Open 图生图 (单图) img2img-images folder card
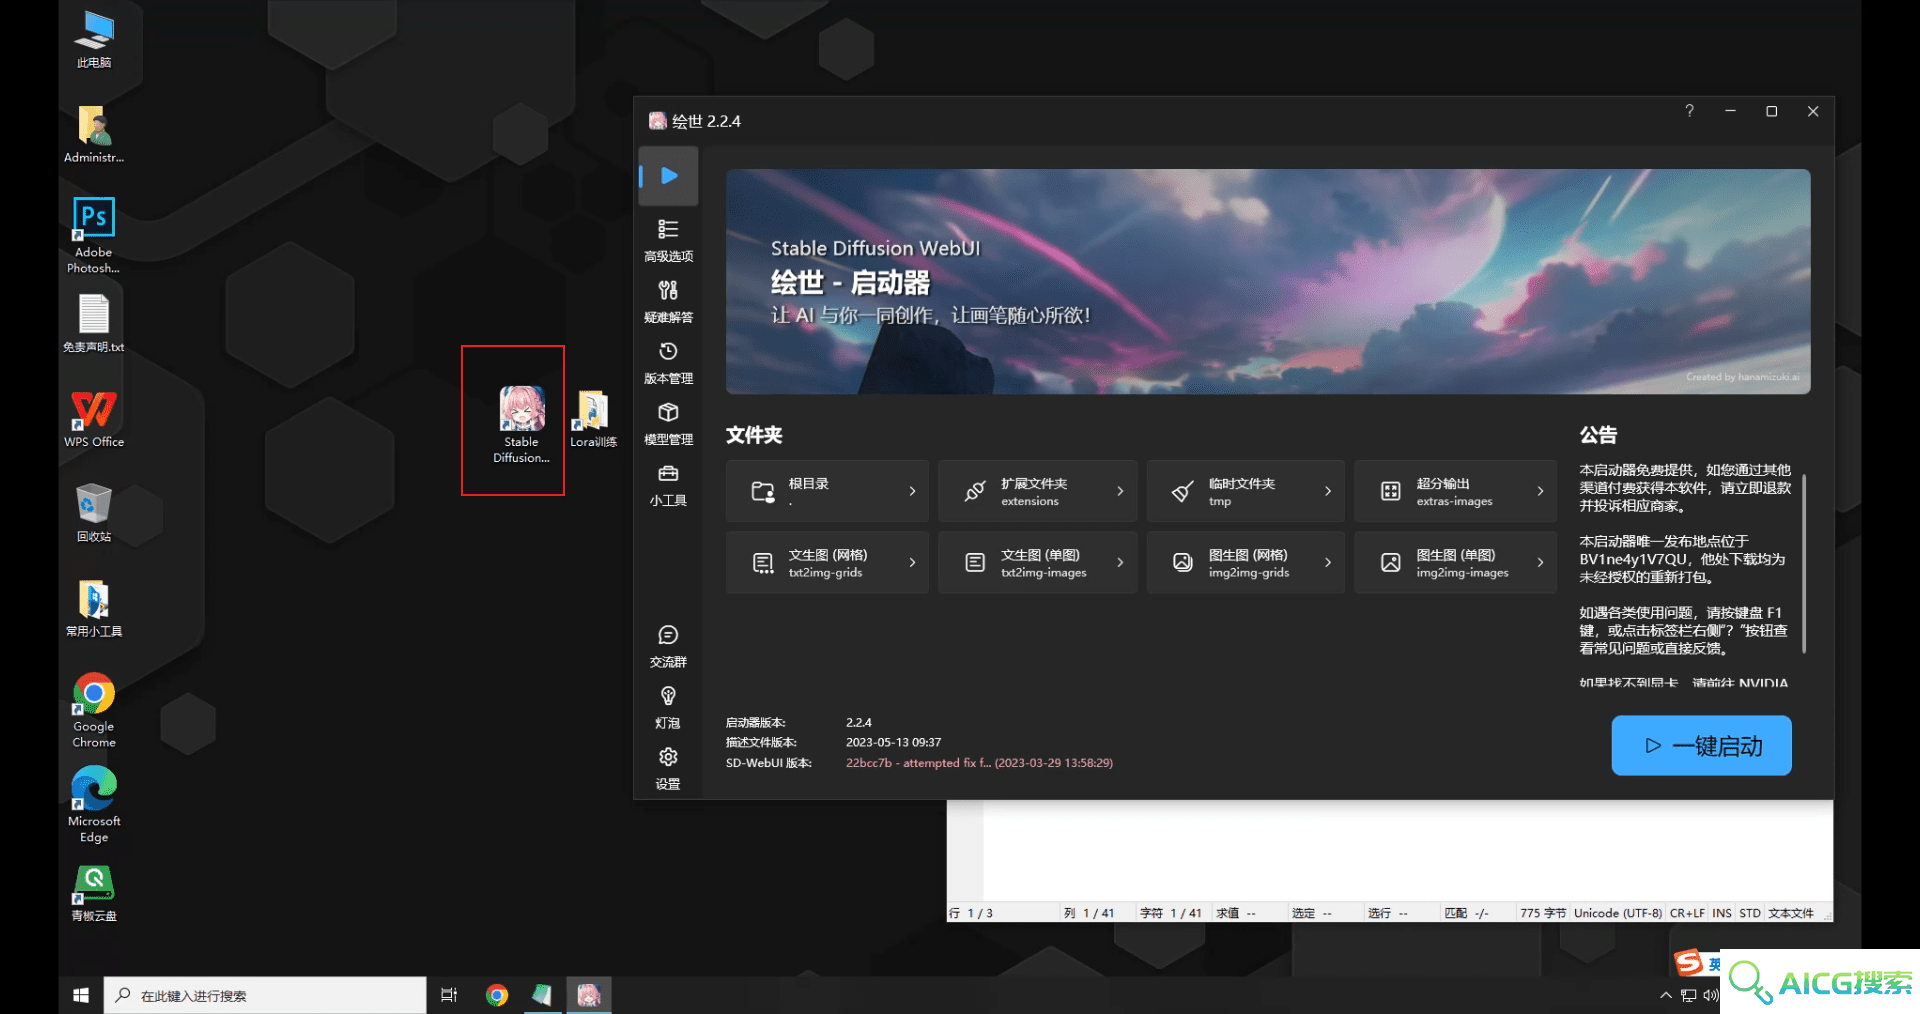 pyautogui.click(x=1455, y=563)
